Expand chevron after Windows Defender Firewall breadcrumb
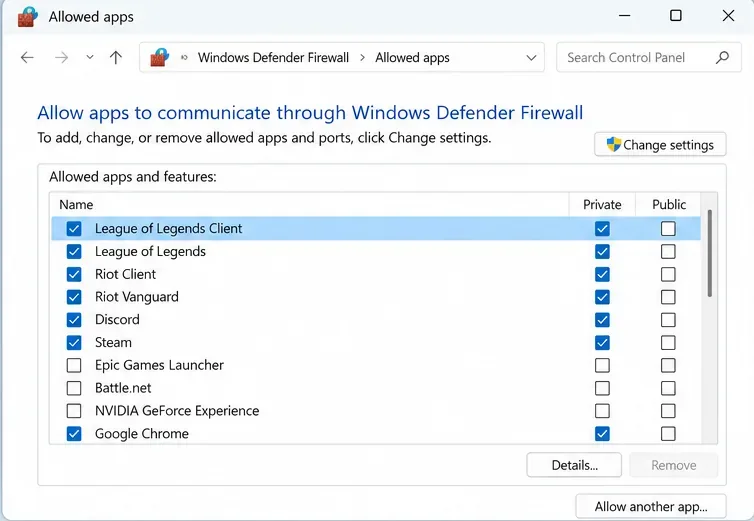 click(363, 58)
